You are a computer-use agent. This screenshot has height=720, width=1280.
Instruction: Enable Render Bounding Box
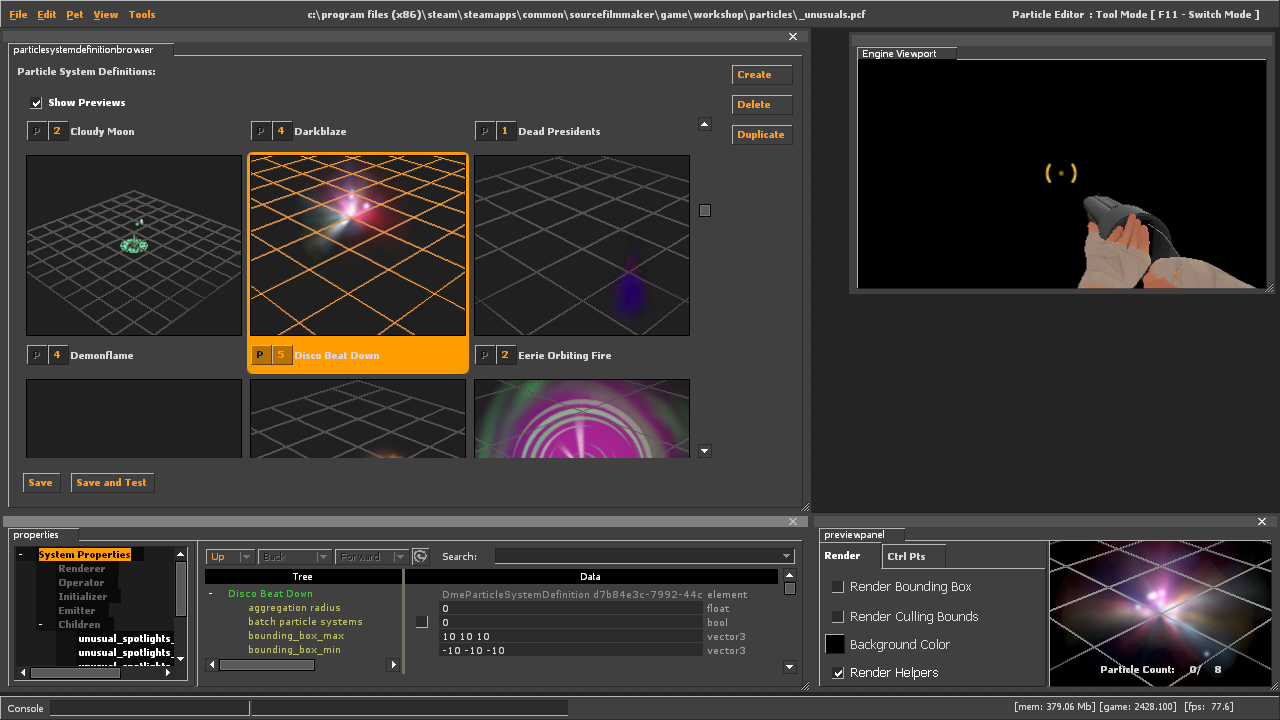point(838,587)
